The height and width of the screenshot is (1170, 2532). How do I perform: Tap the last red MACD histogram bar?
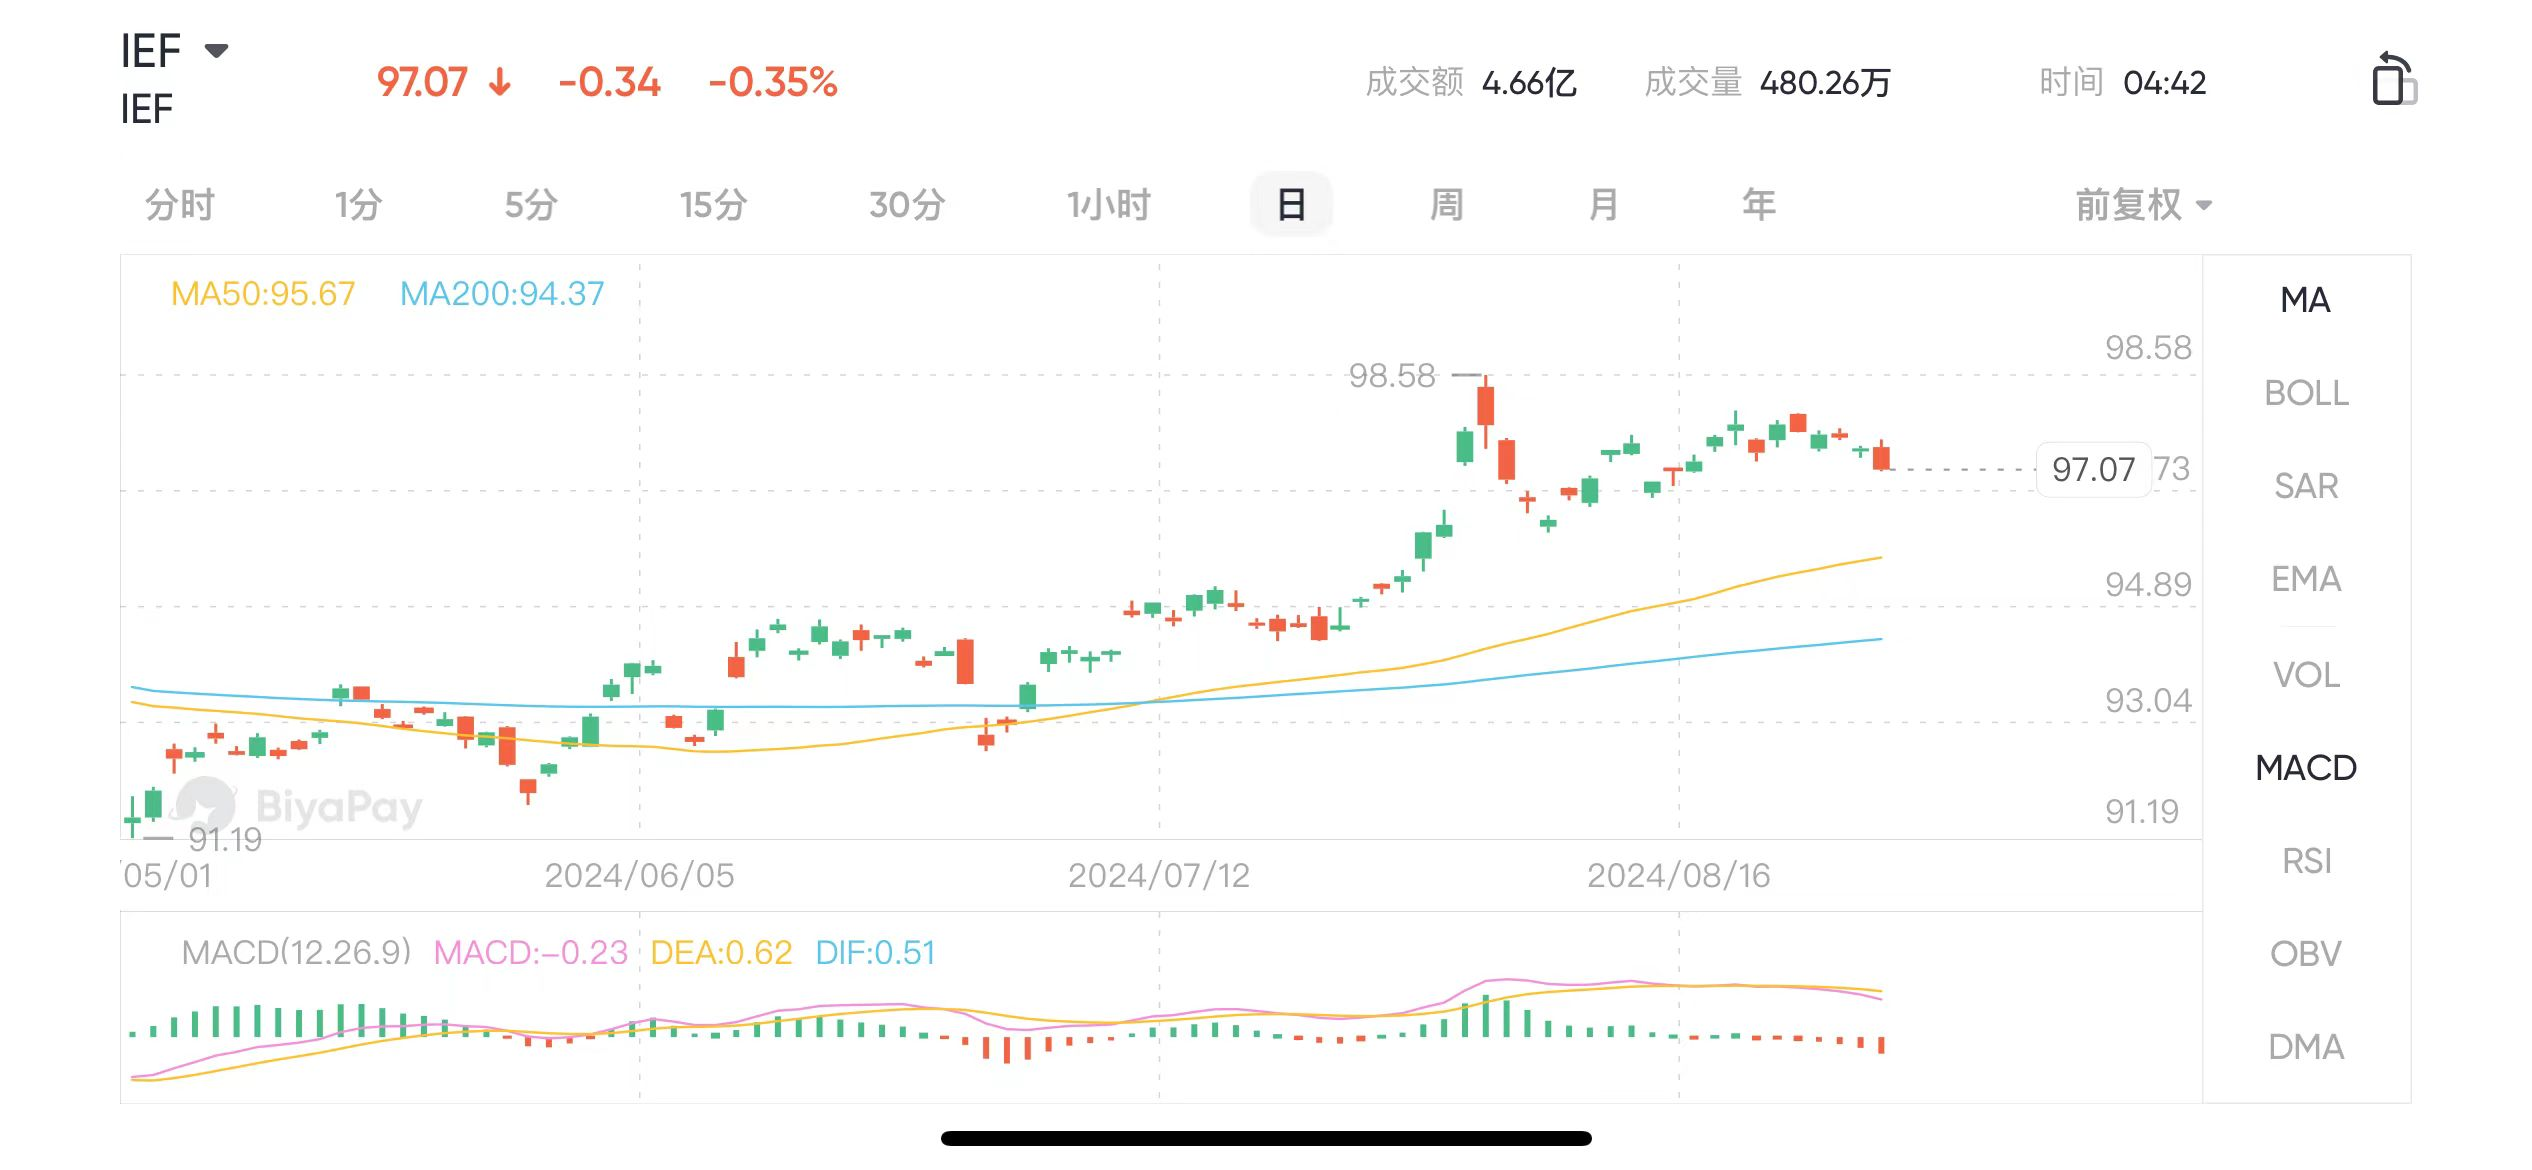pyautogui.click(x=1881, y=1045)
